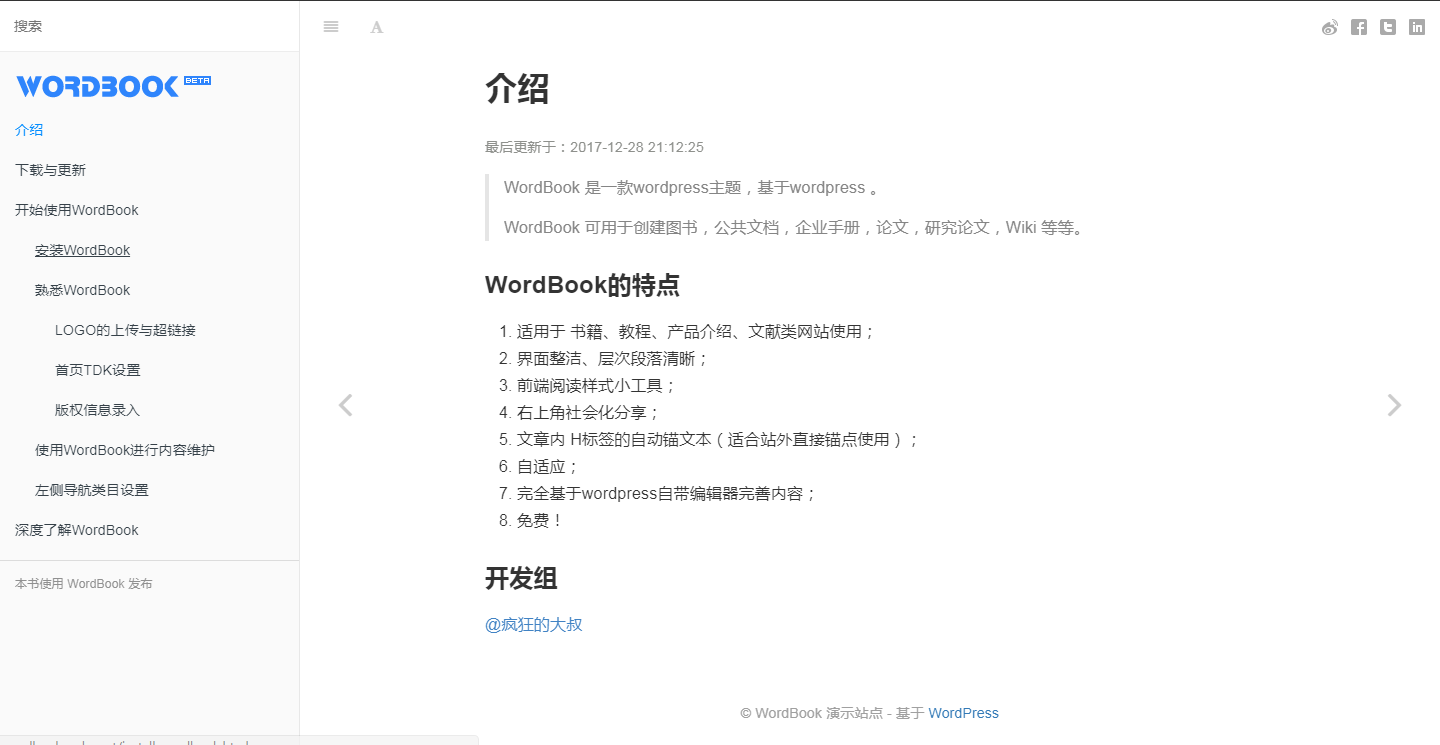
Task: Share the page on Twitter
Action: [1388, 28]
